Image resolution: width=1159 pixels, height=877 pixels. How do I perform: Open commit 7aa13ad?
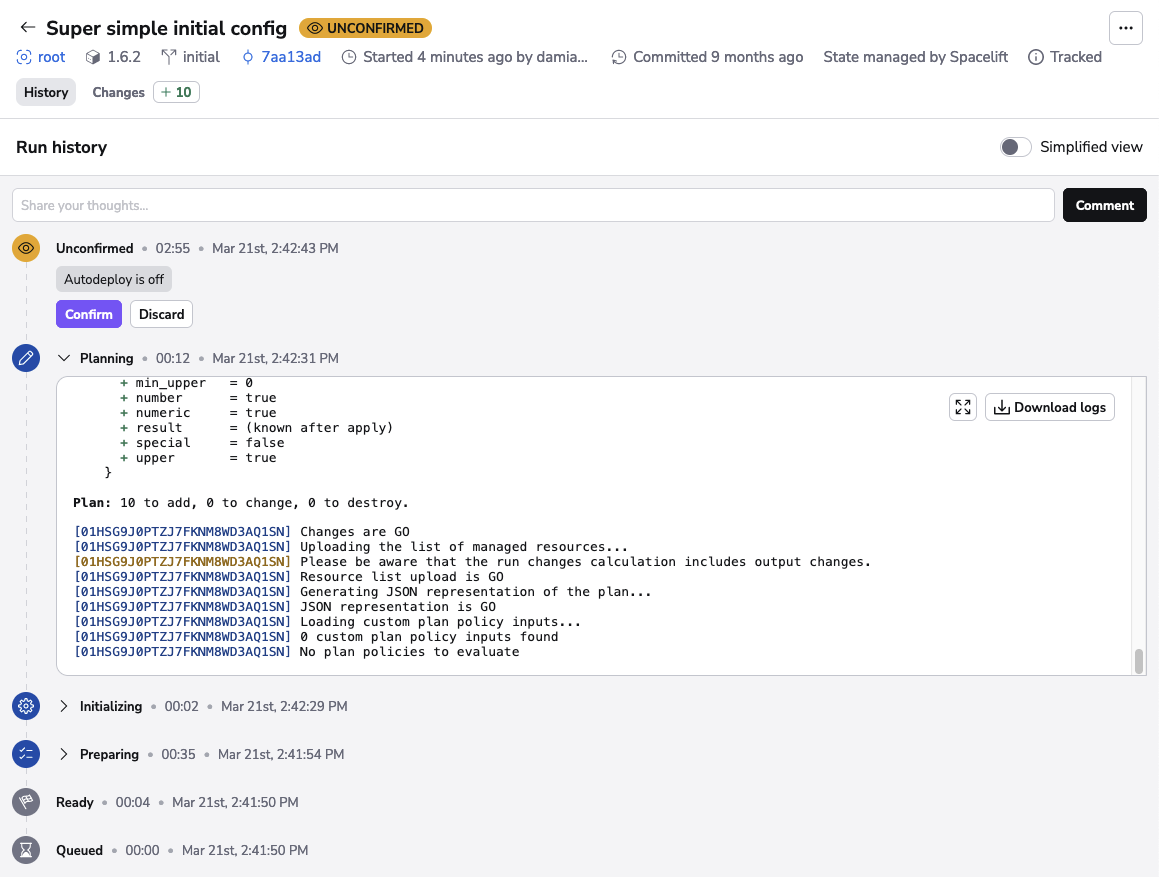pyautogui.click(x=290, y=57)
